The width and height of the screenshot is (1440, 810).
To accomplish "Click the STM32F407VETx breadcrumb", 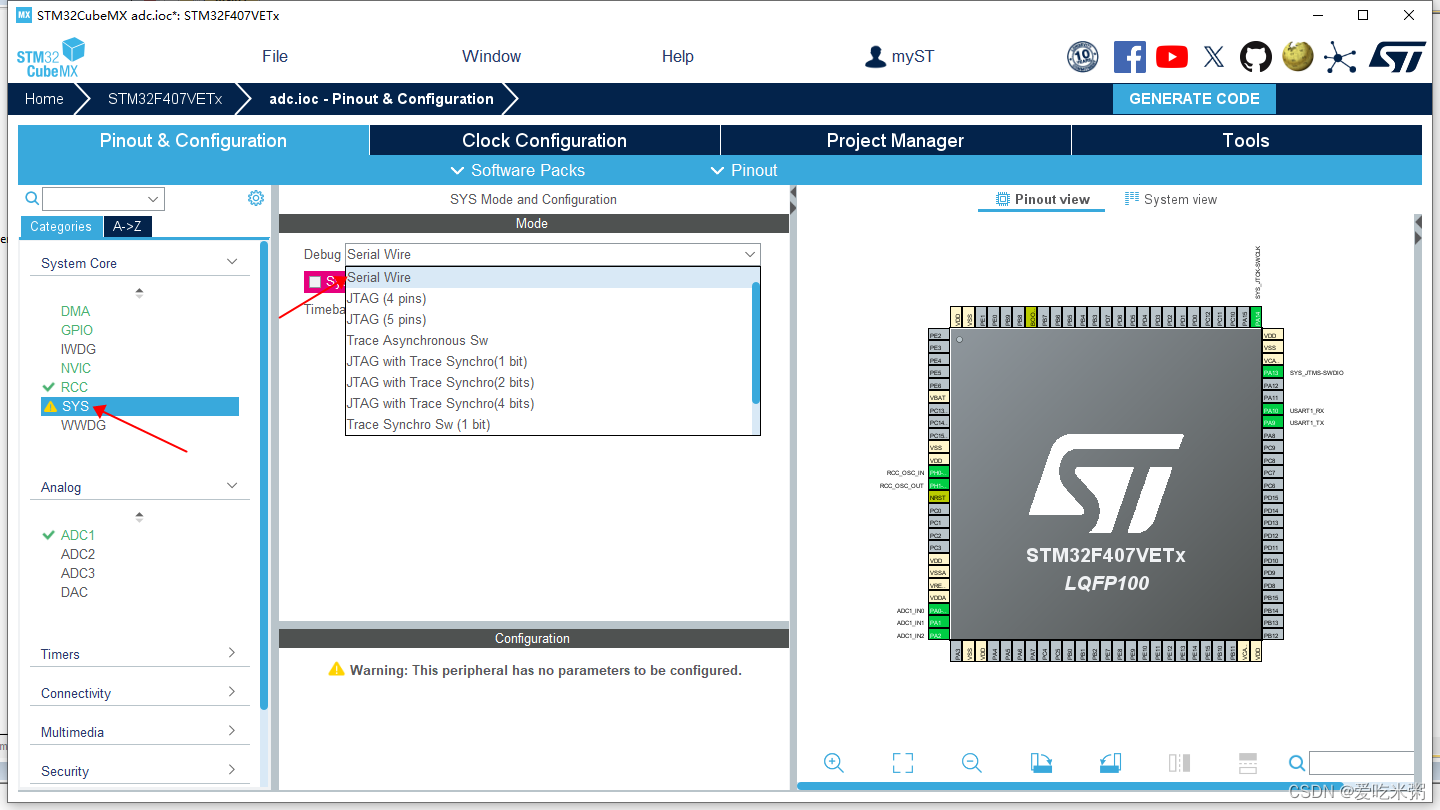I will 165,98.
